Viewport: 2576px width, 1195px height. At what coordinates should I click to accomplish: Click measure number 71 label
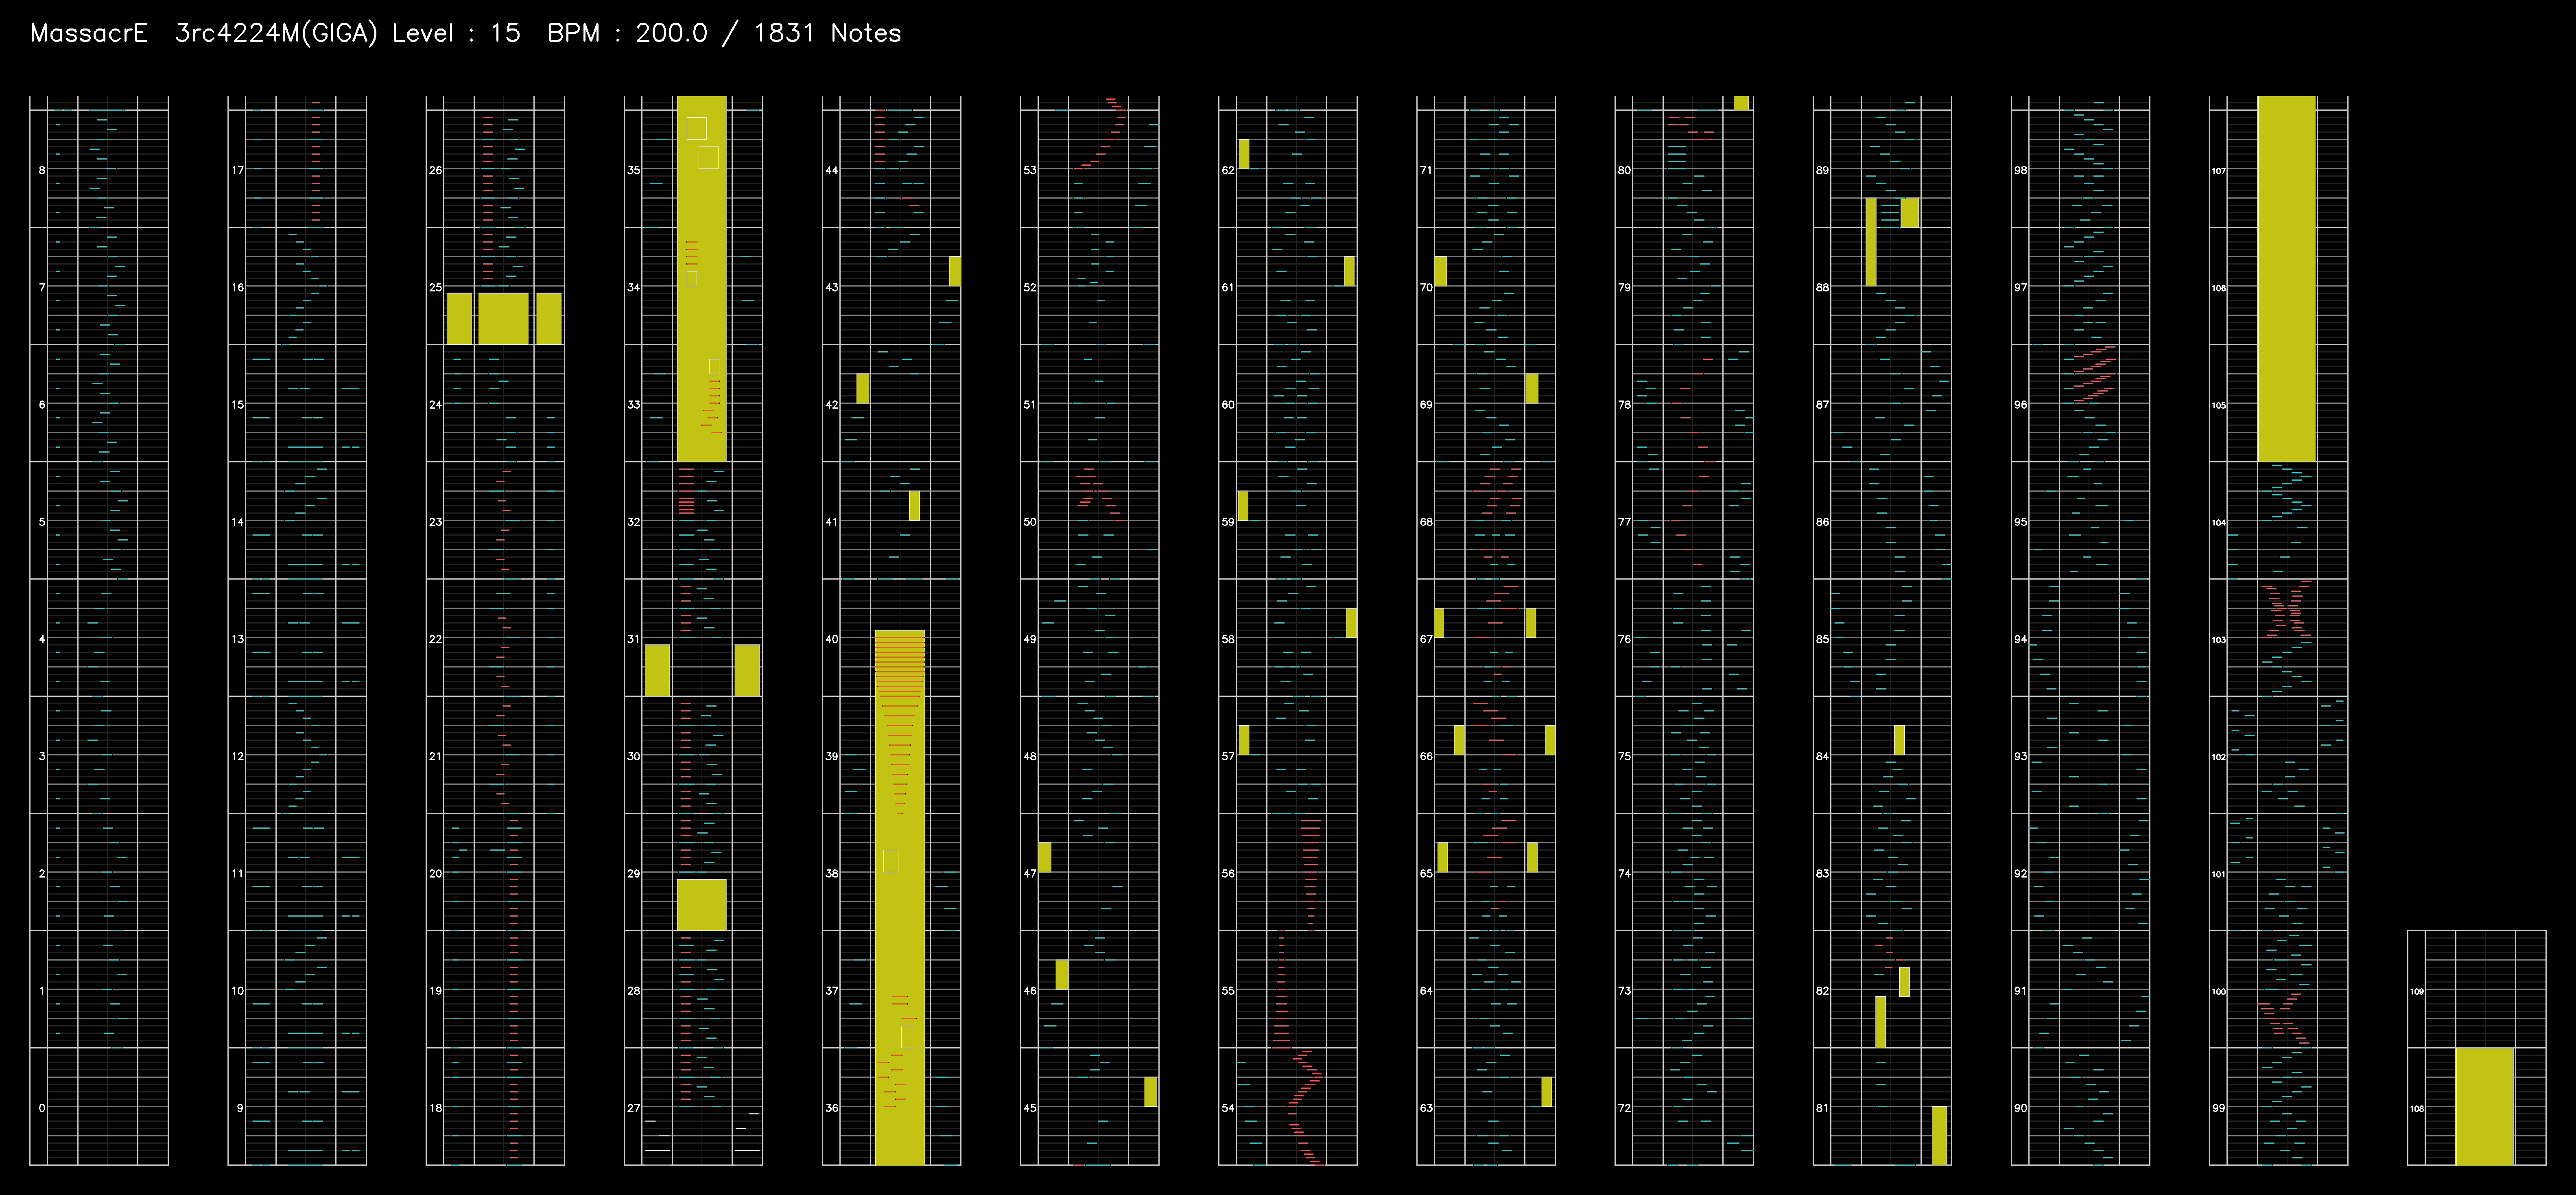coord(1426,170)
